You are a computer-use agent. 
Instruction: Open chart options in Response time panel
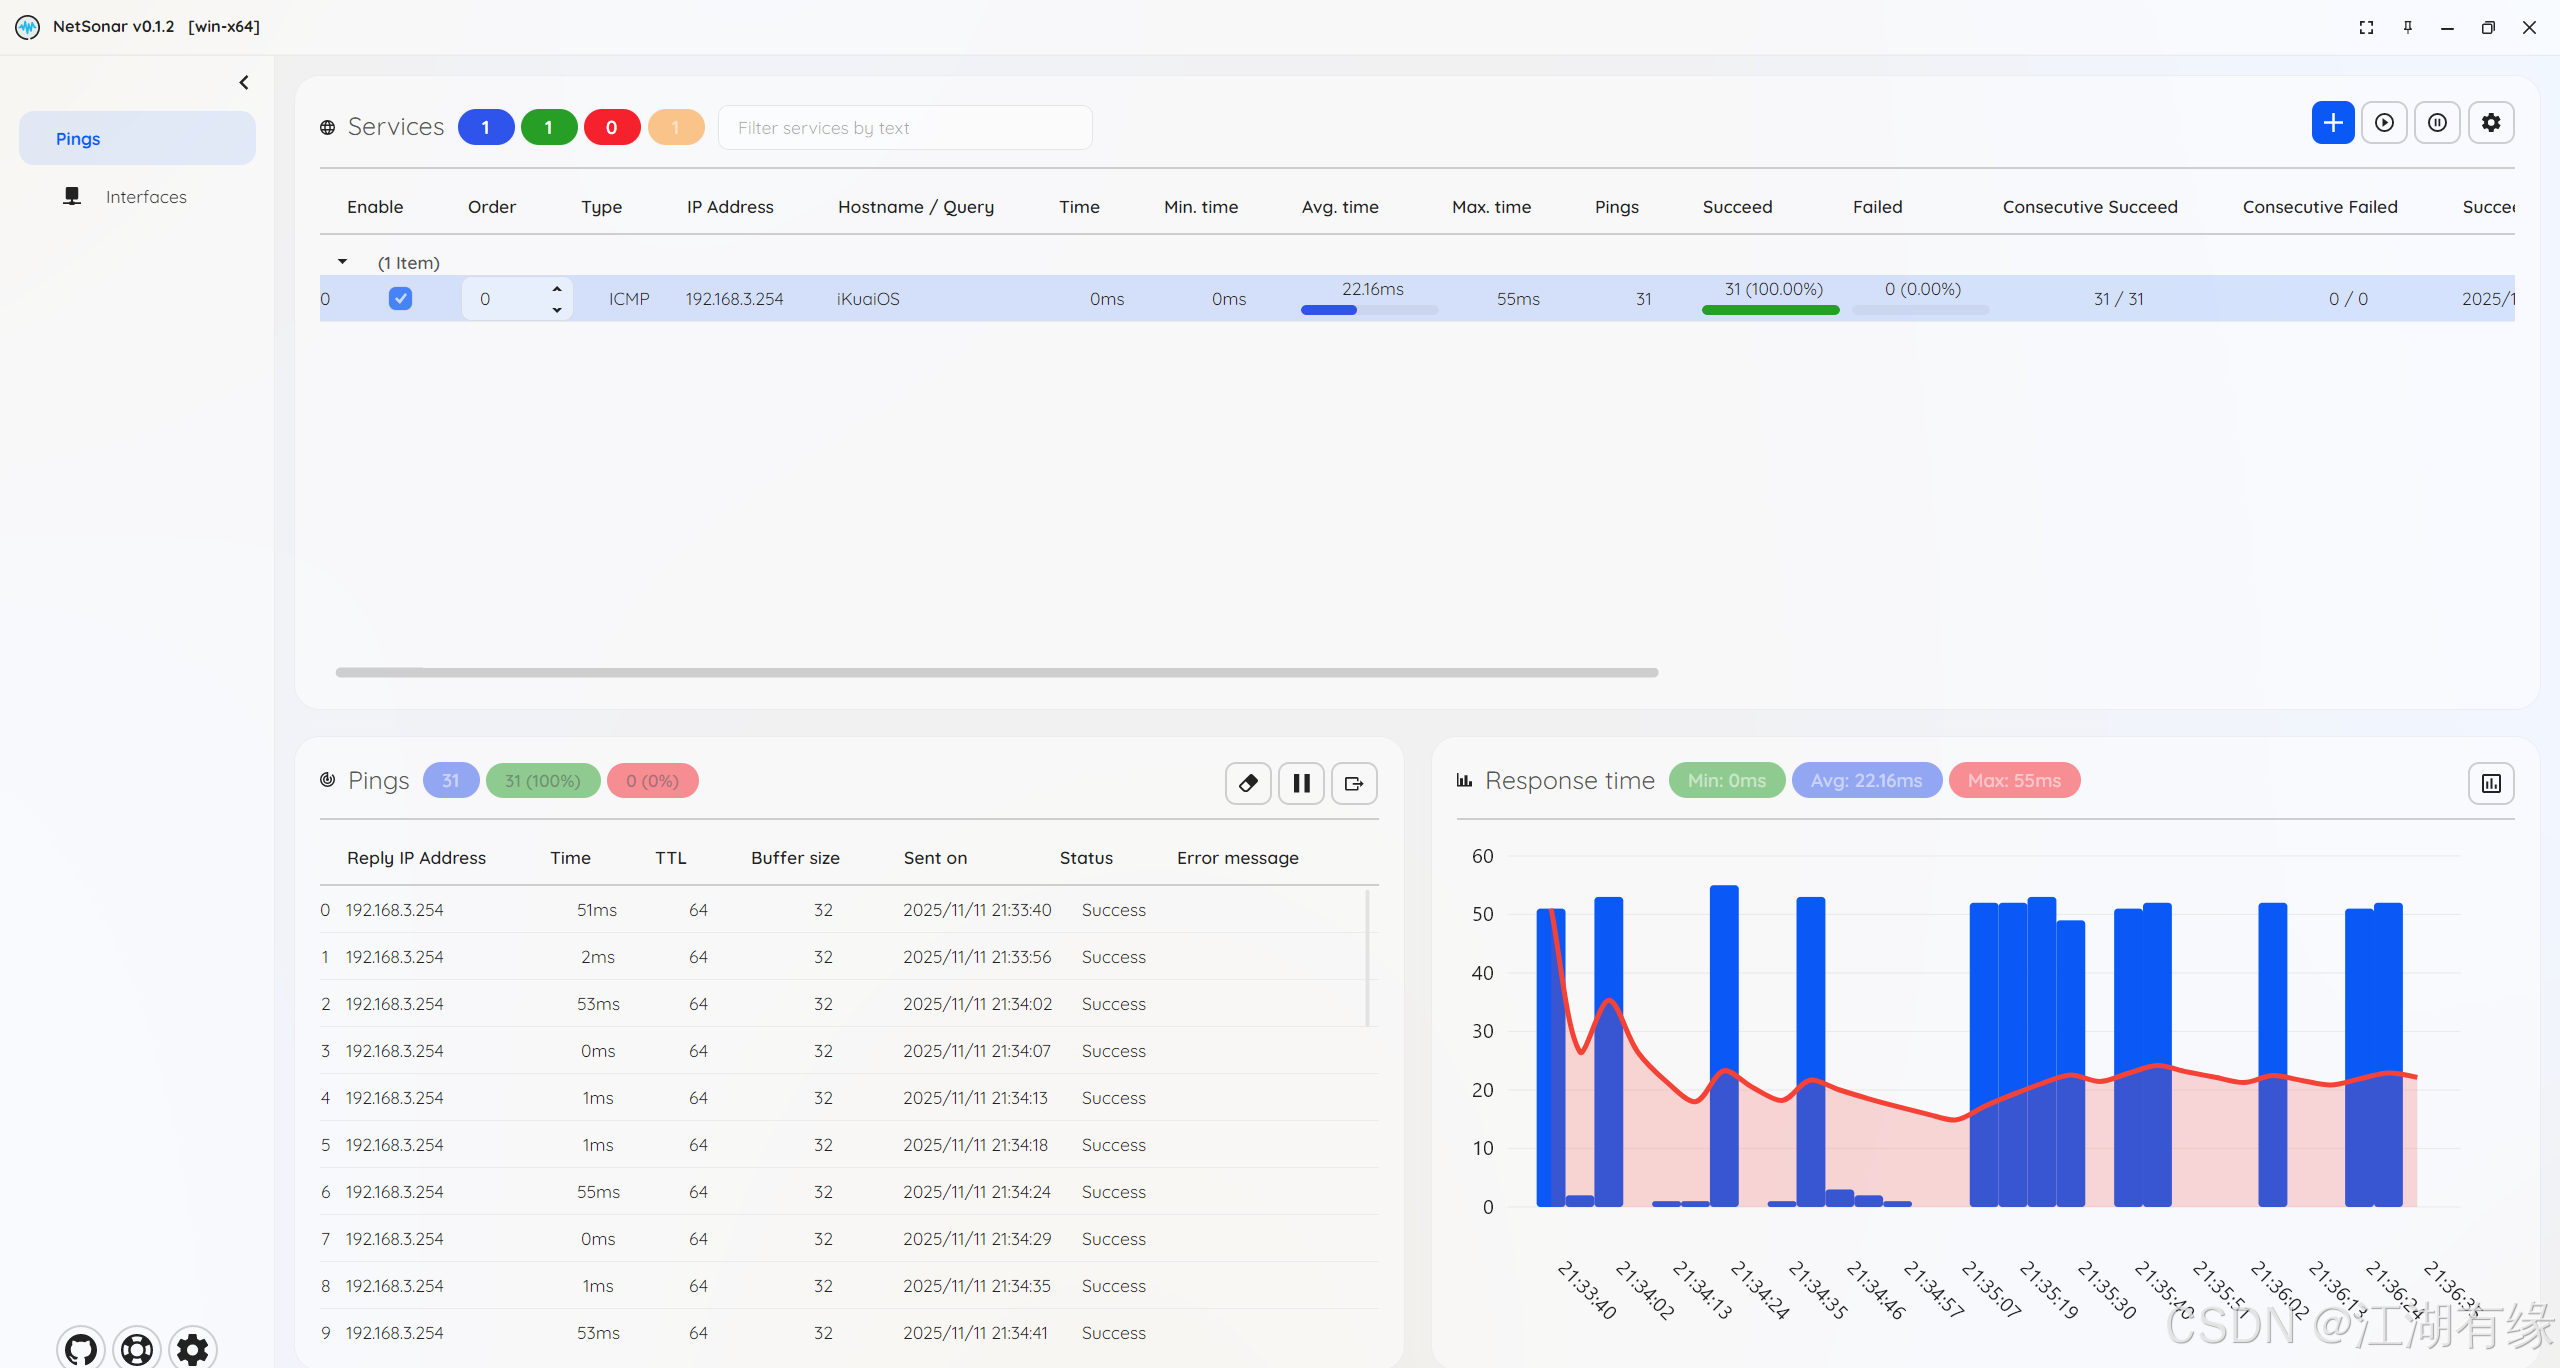(x=2491, y=783)
